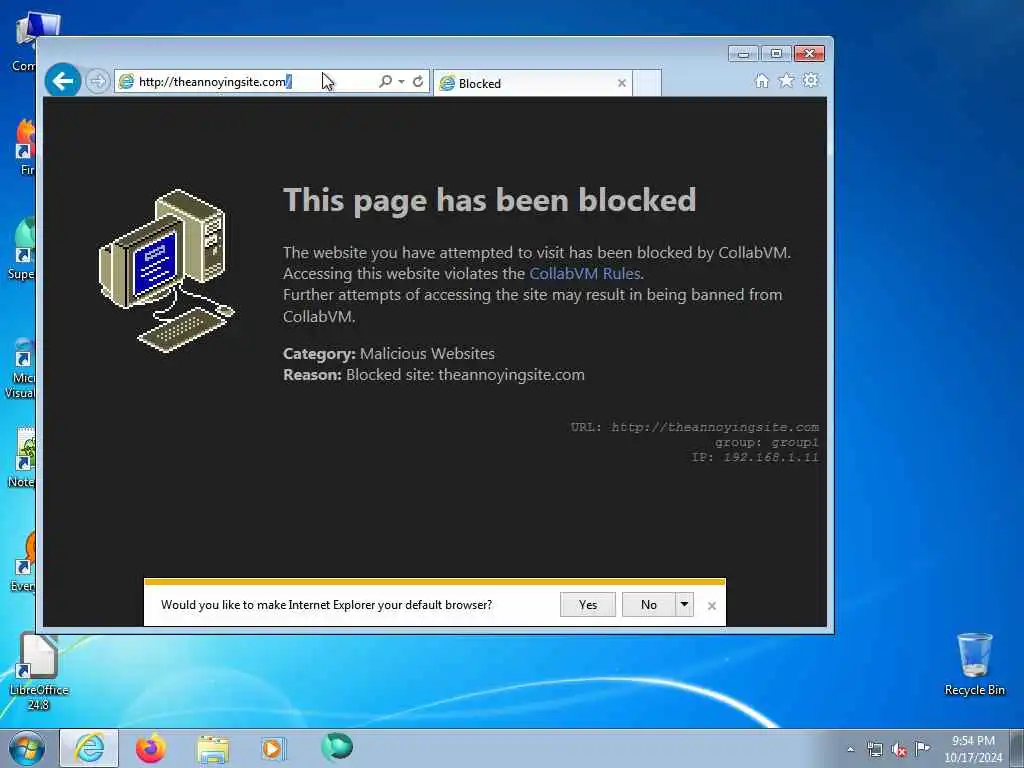Click the 'group: group1' text

pyautogui.click(x=767, y=442)
